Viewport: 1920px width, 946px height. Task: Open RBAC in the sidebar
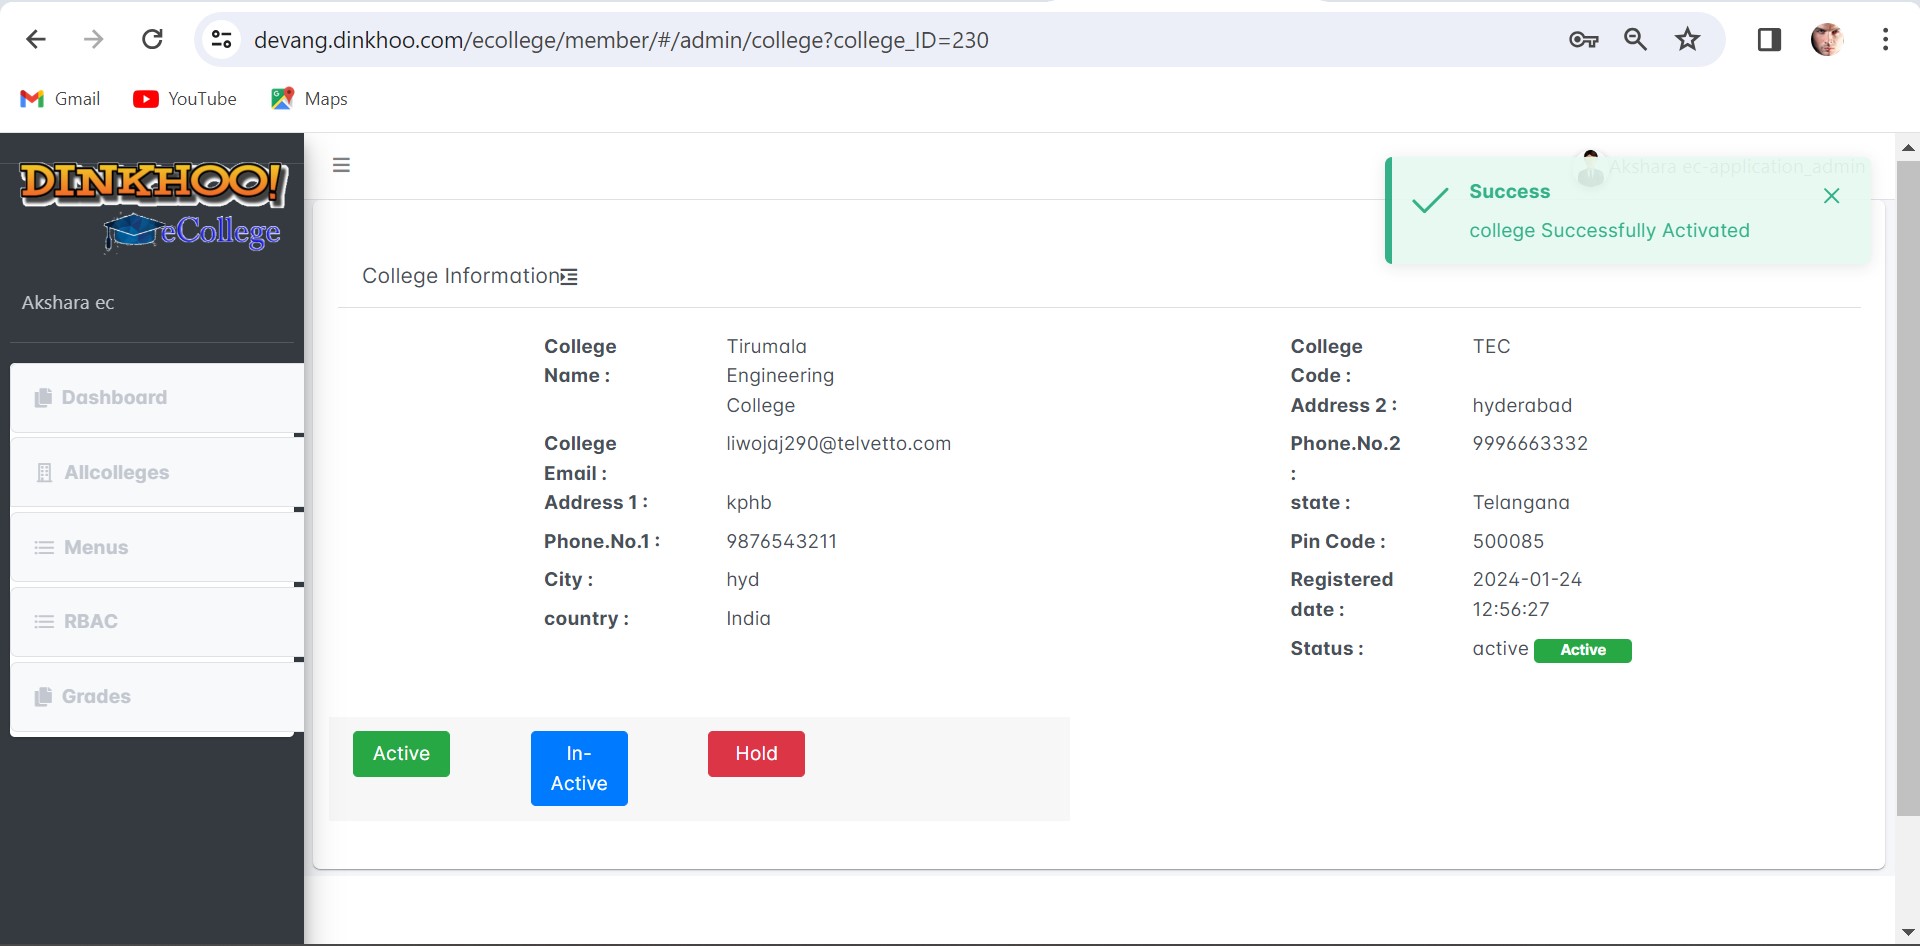coord(157,622)
